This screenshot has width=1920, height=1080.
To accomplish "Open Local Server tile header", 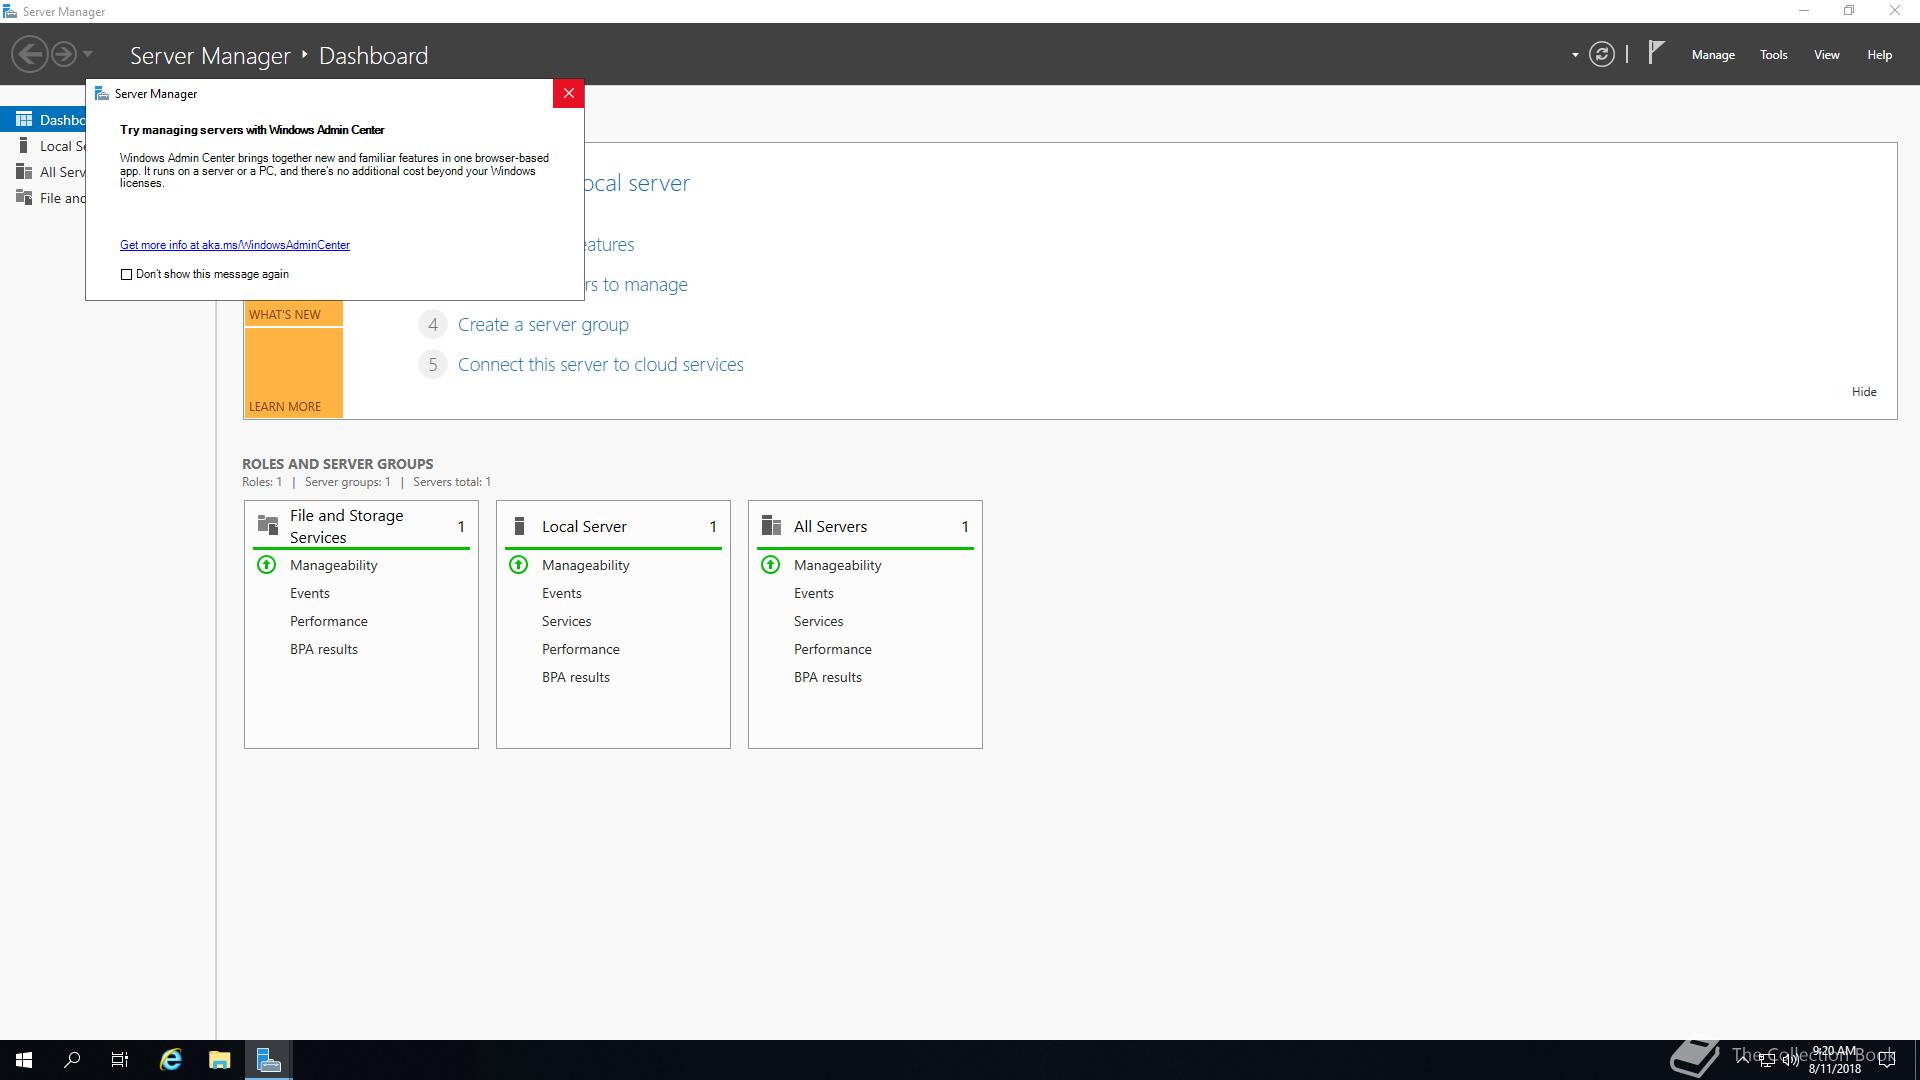I will coord(613,526).
